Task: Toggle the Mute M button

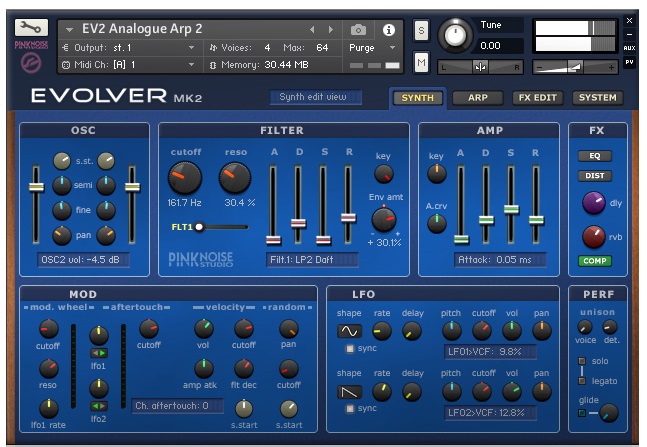Action: pos(421,62)
